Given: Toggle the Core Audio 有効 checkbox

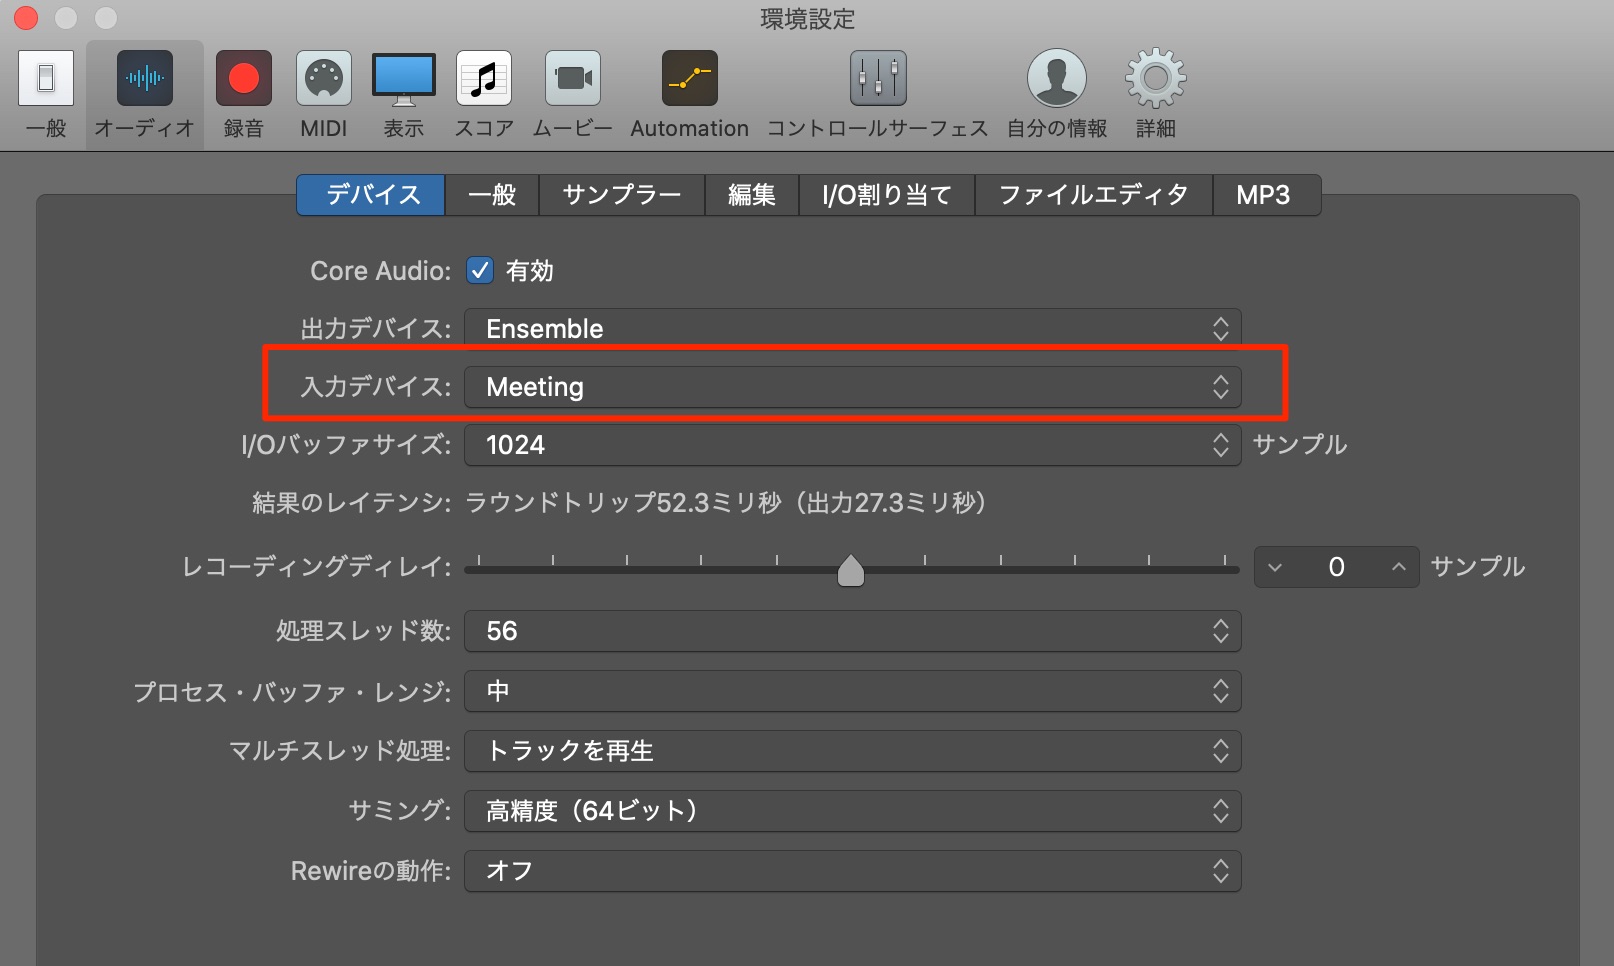Looking at the screenshot, I should [480, 270].
